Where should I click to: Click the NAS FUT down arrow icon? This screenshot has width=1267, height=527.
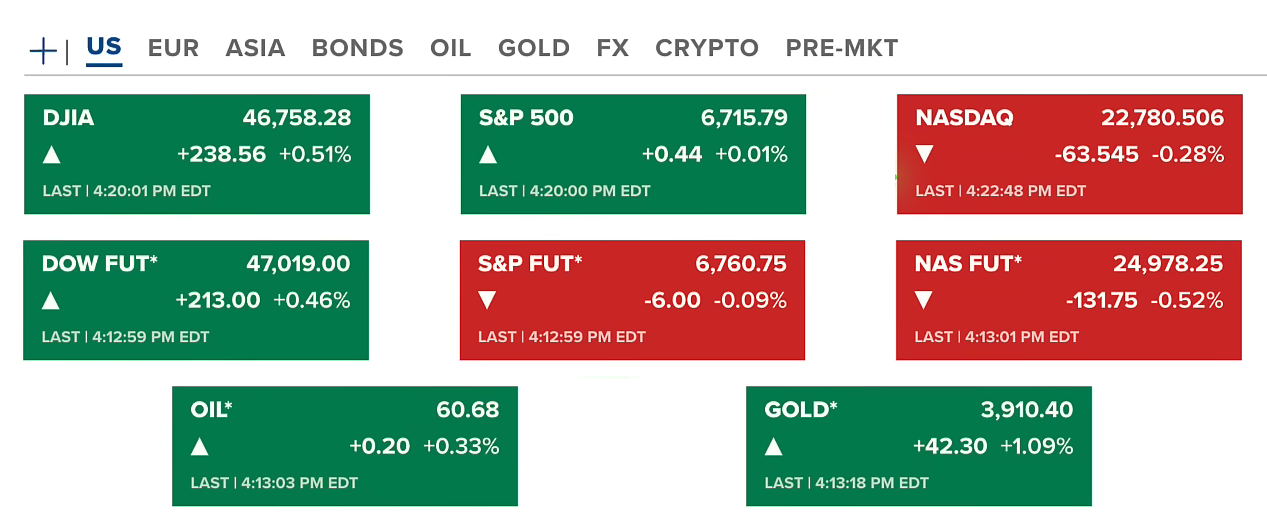pos(924,301)
